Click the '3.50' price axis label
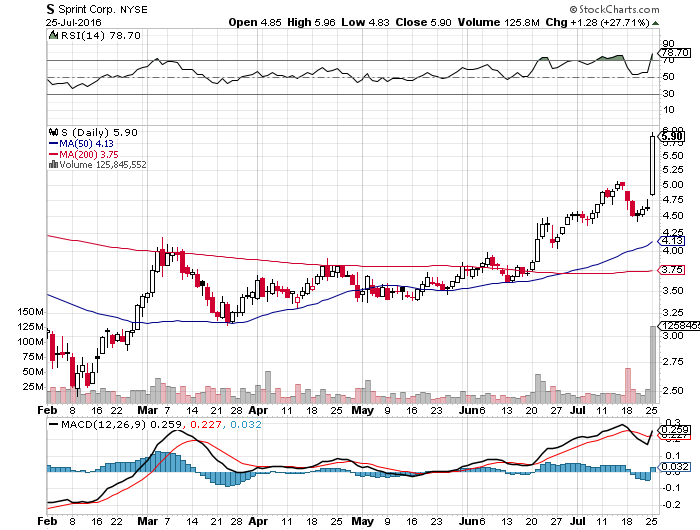This screenshot has height=530, width=700. click(673, 291)
